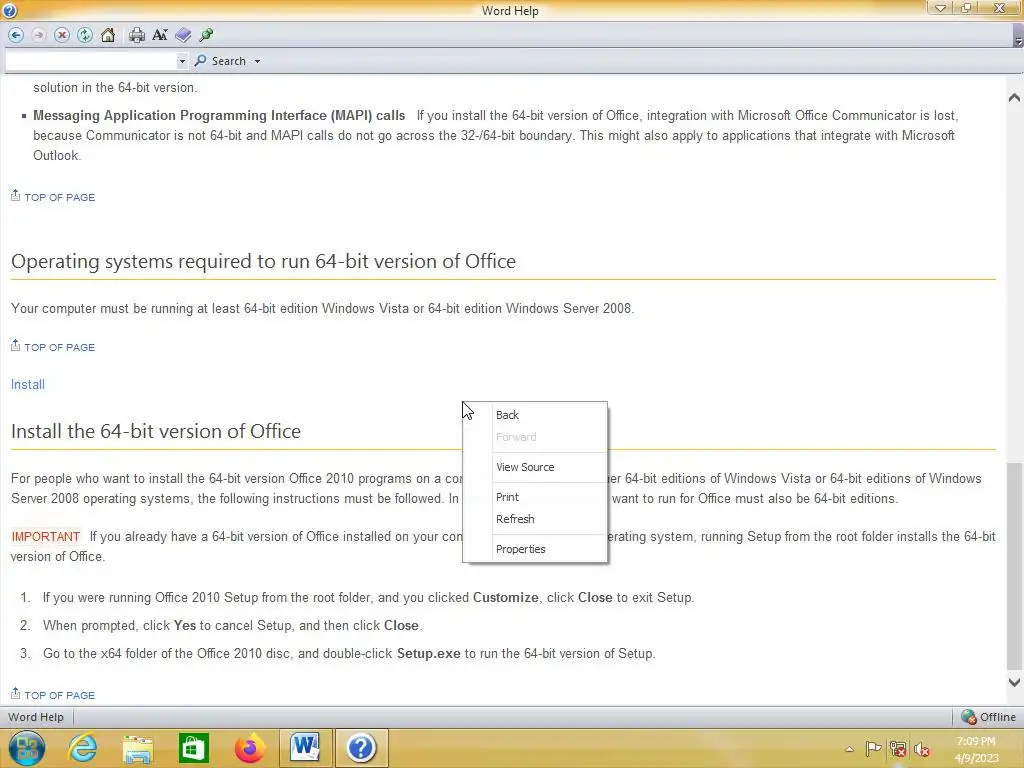Click the Action Center flag tray icon
Image resolution: width=1024 pixels, height=768 pixels.
[x=873, y=749]
